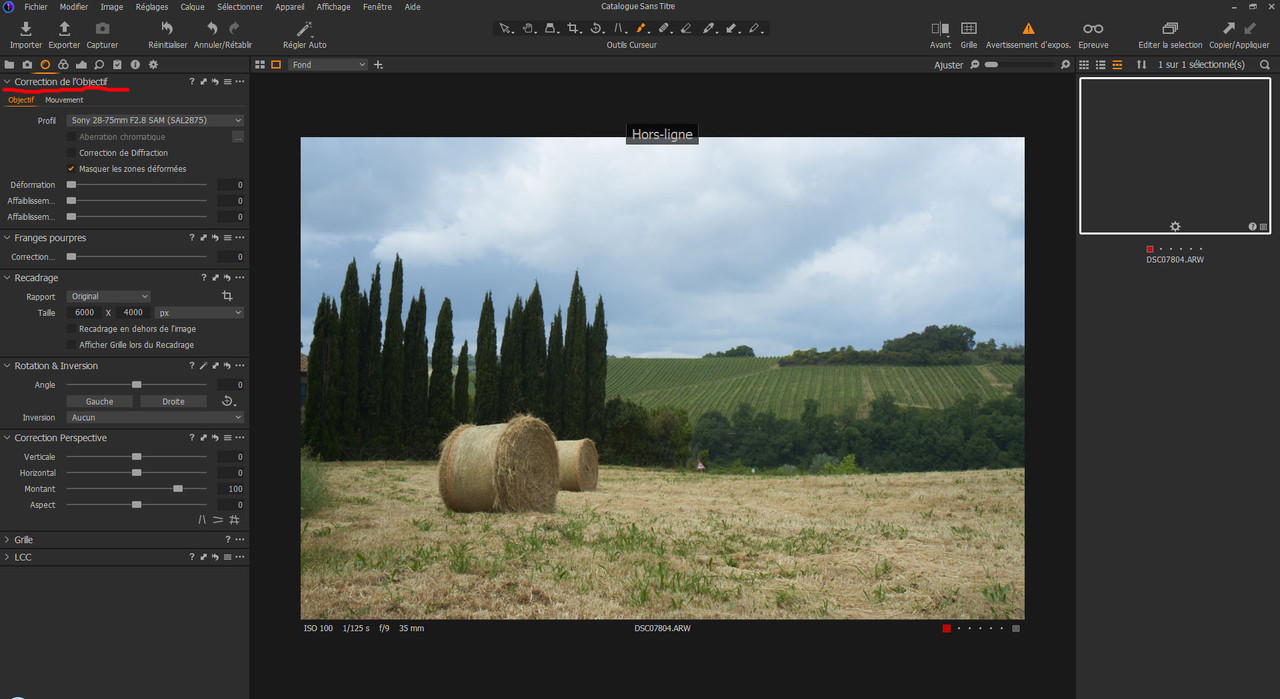1280x699 pixels.
Task: Open the Color circles tool tab
Action: coord(63,65)
